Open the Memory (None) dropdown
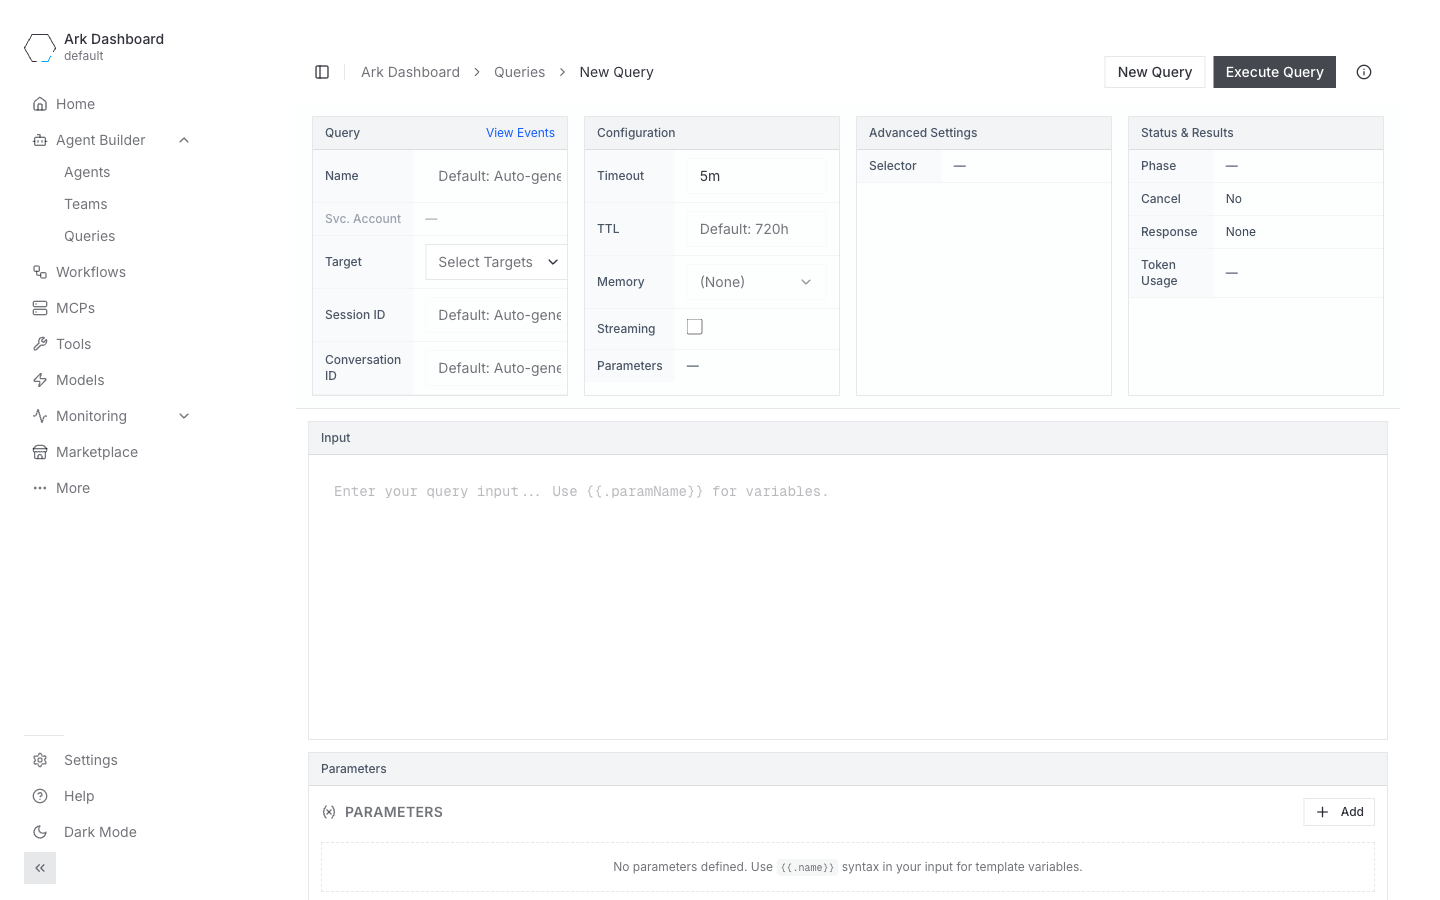Image resolution: width=1440 pixels, height=900 pixels. pos(757,282)
